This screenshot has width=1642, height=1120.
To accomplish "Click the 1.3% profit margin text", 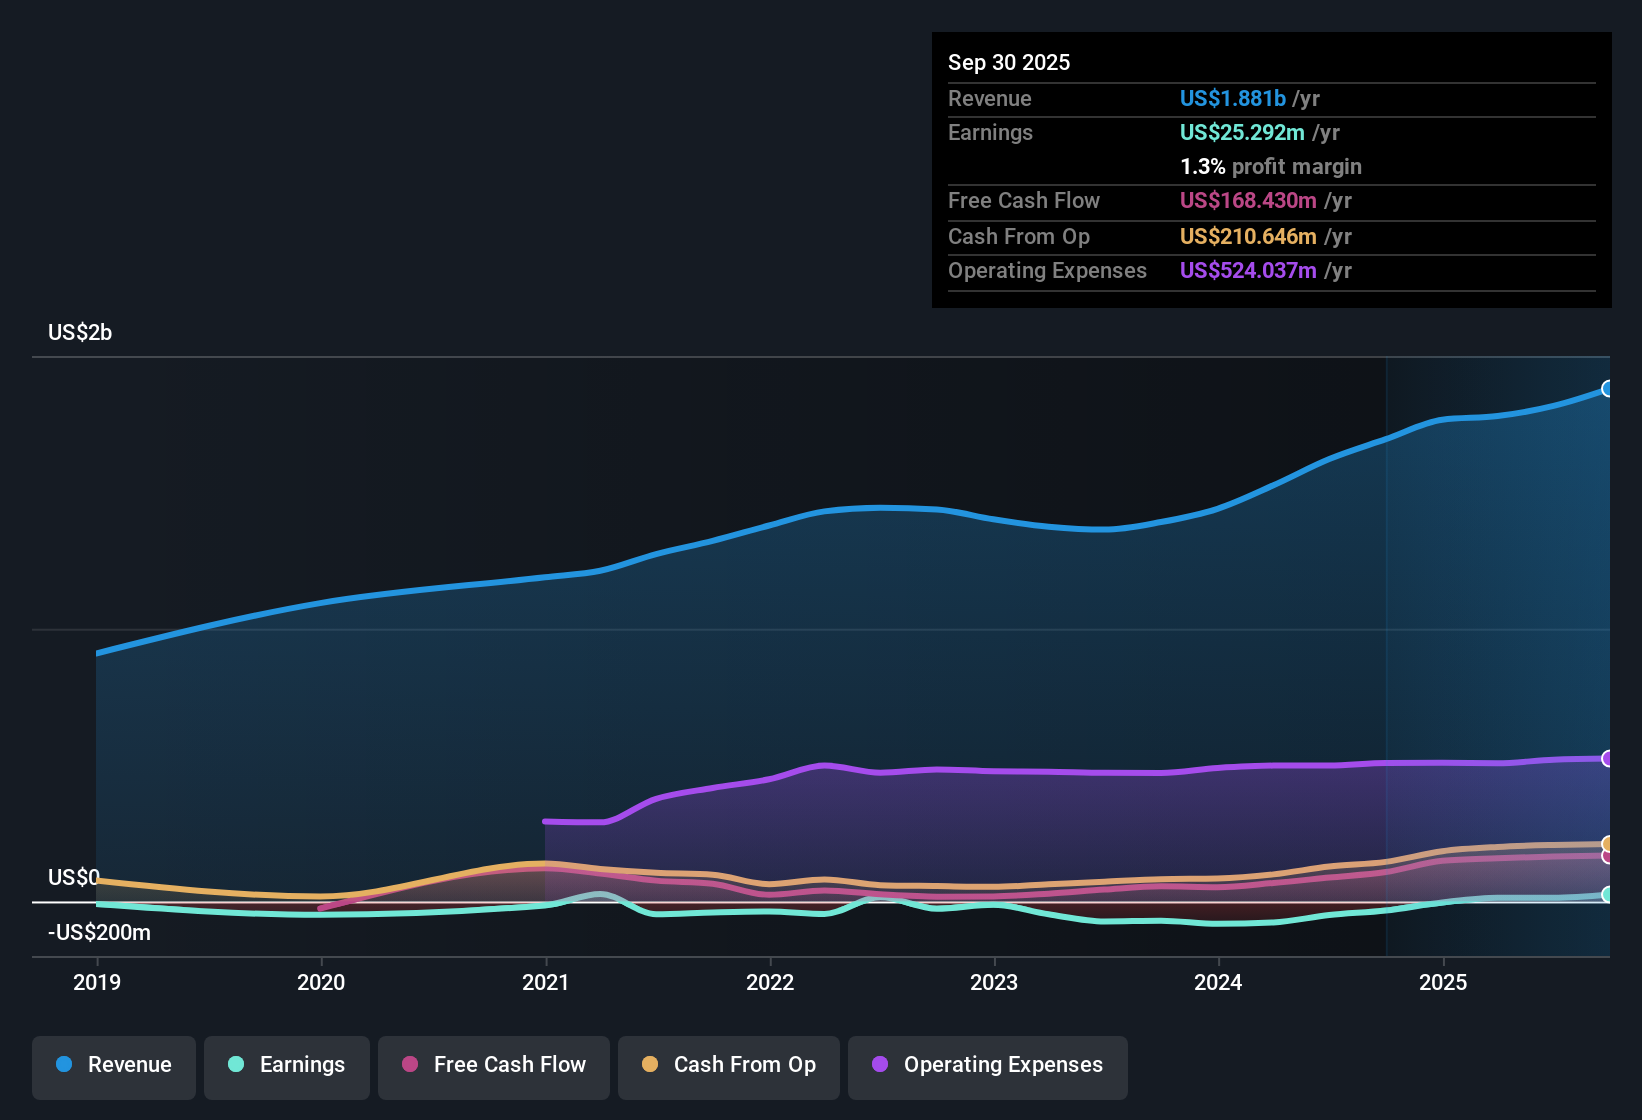I will [1271, 166].
